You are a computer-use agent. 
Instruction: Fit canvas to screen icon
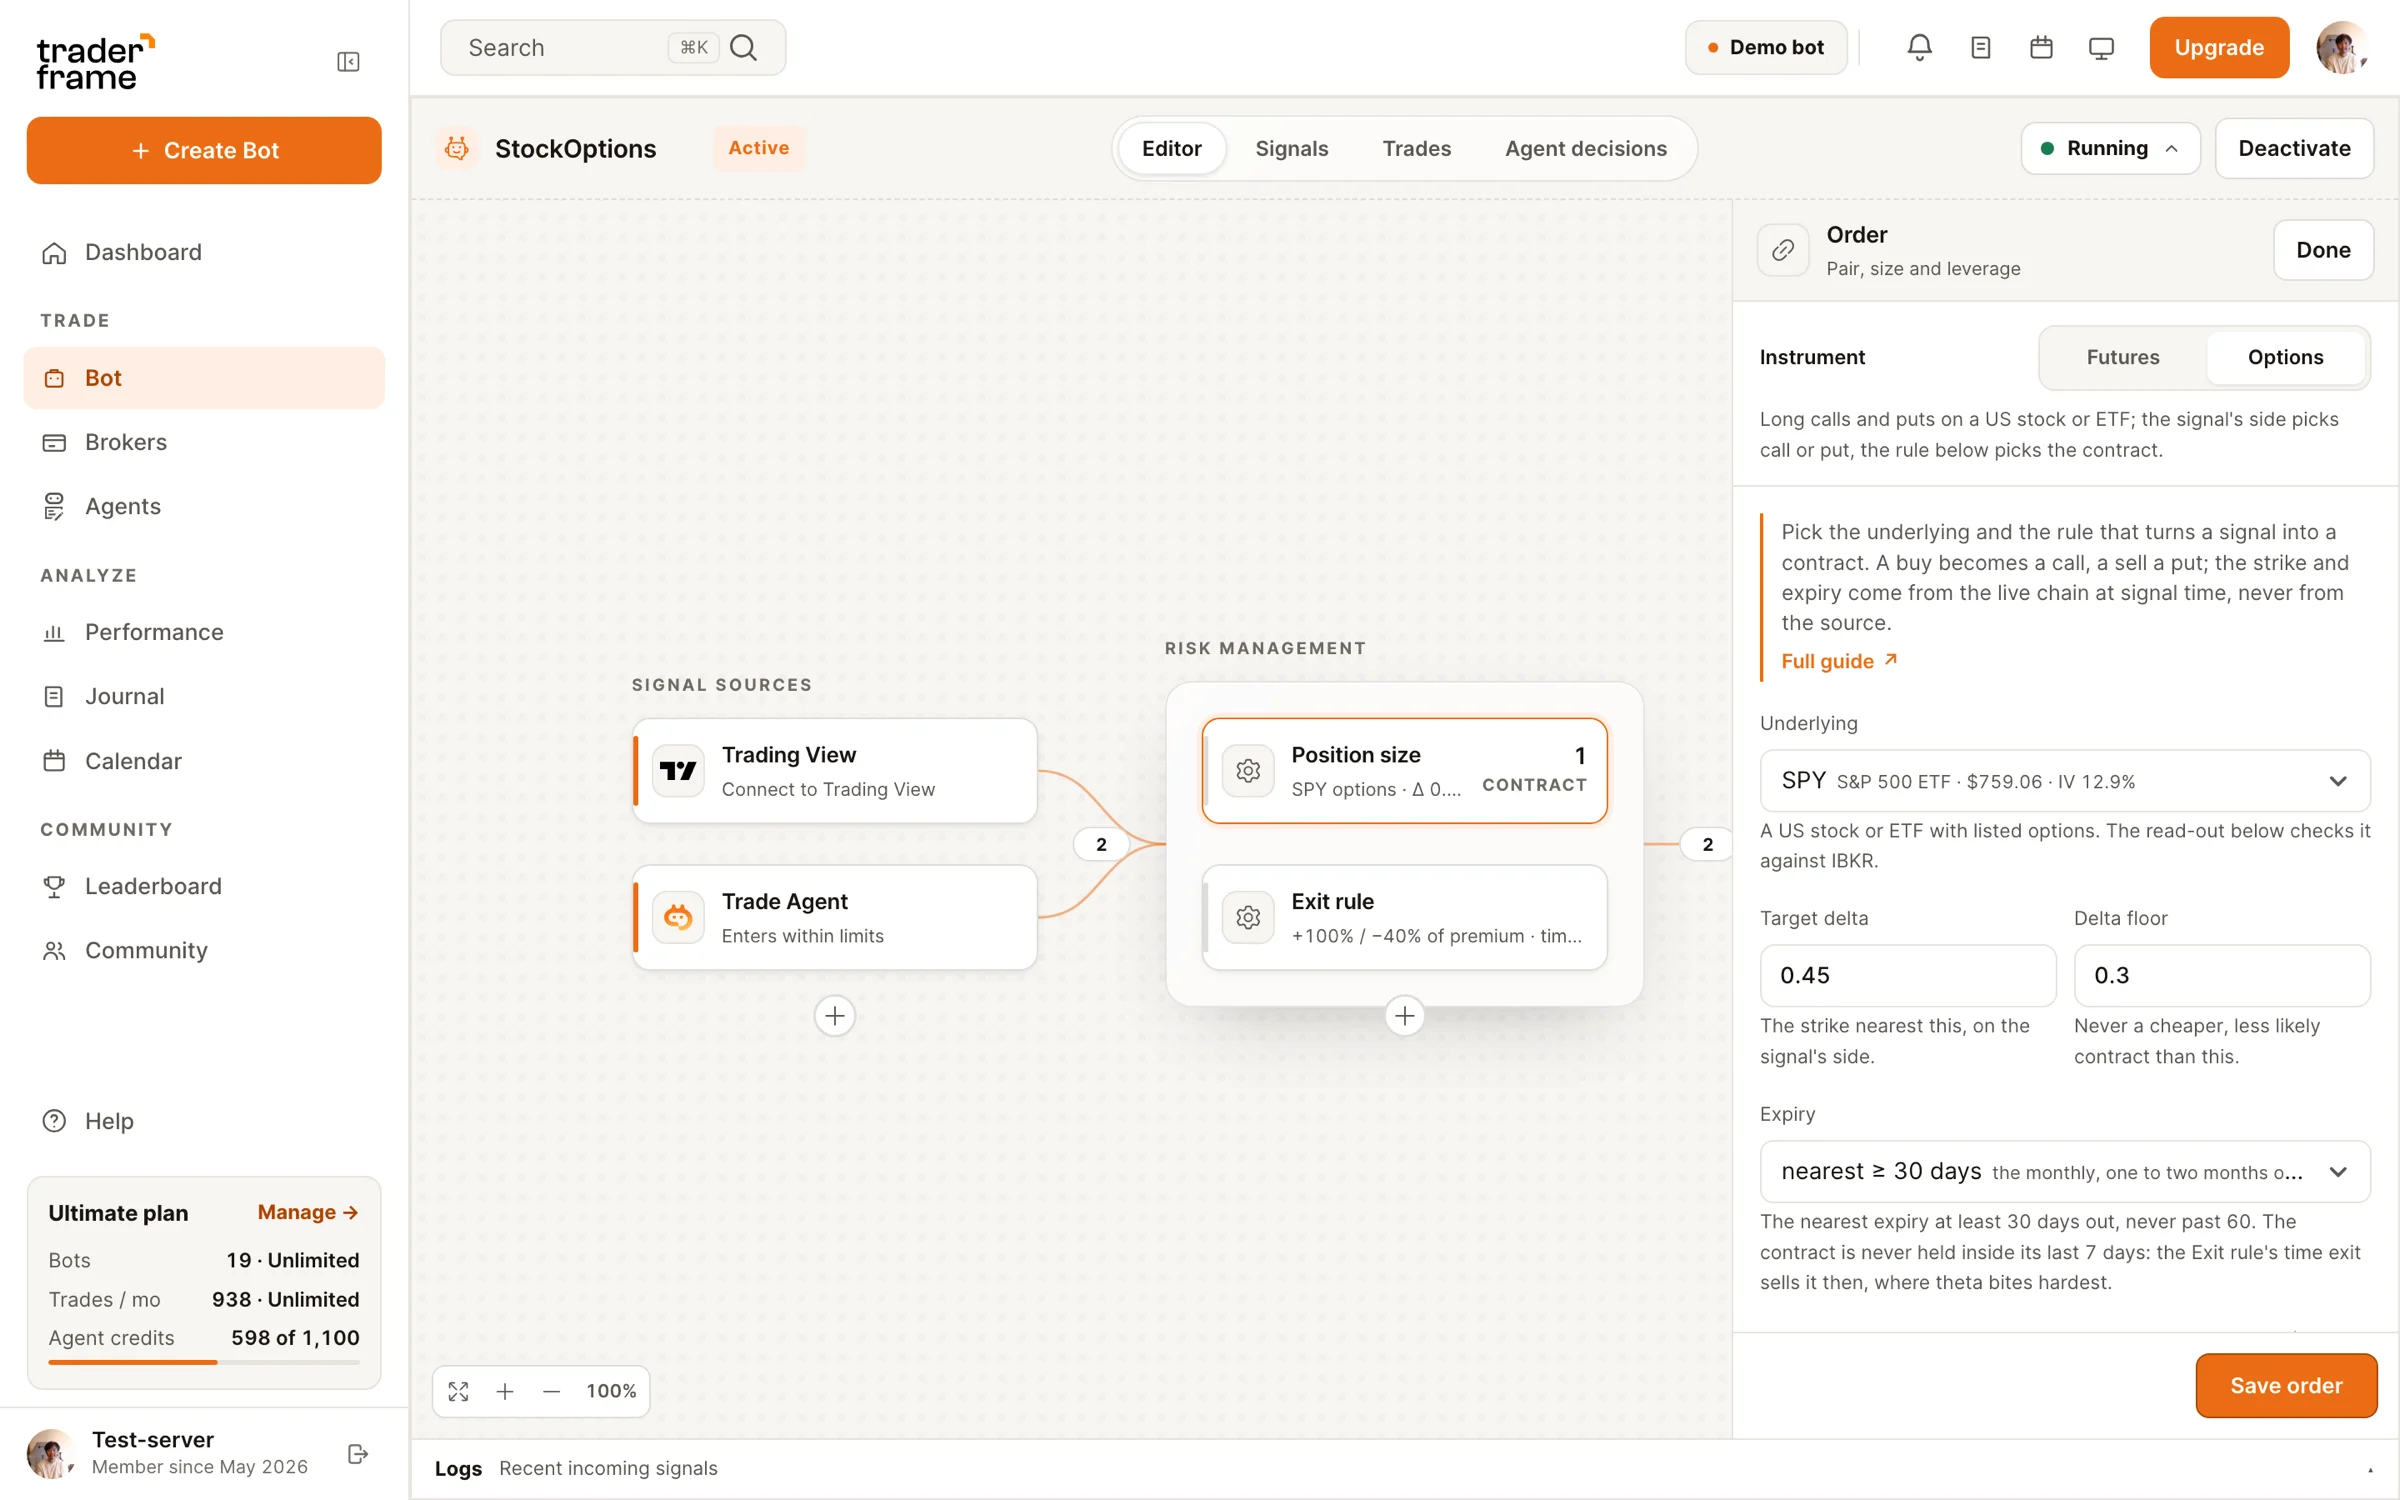pyautogui.click(x=458, y=1391)
